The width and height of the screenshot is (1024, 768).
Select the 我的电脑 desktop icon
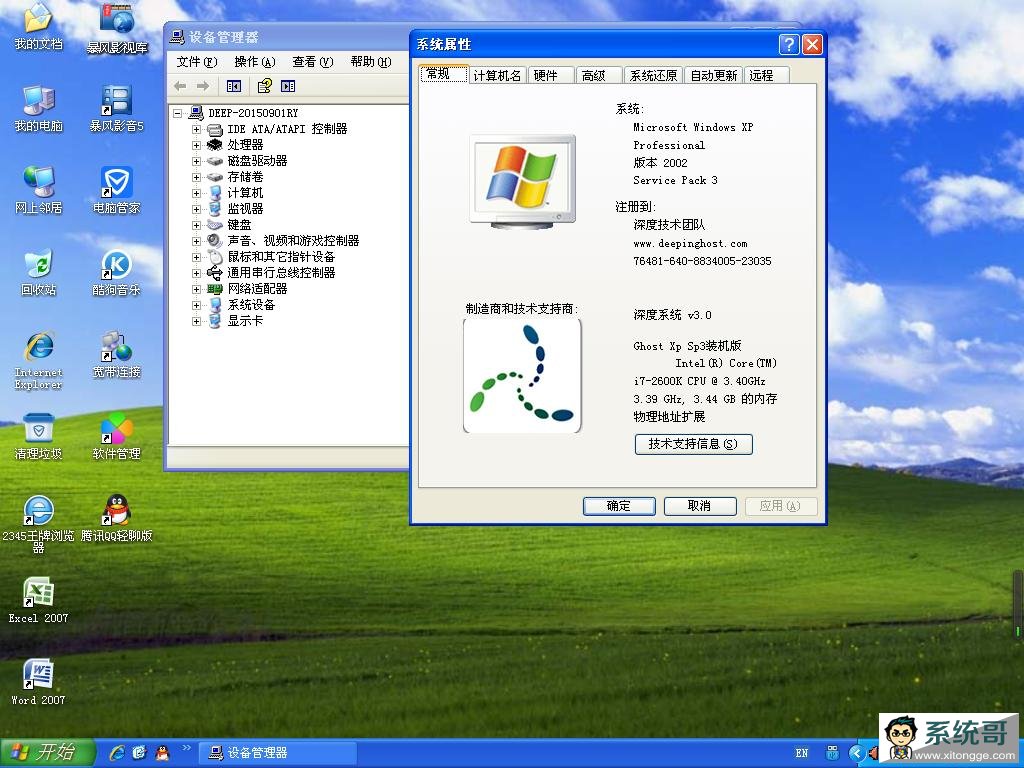coord(39,108)
